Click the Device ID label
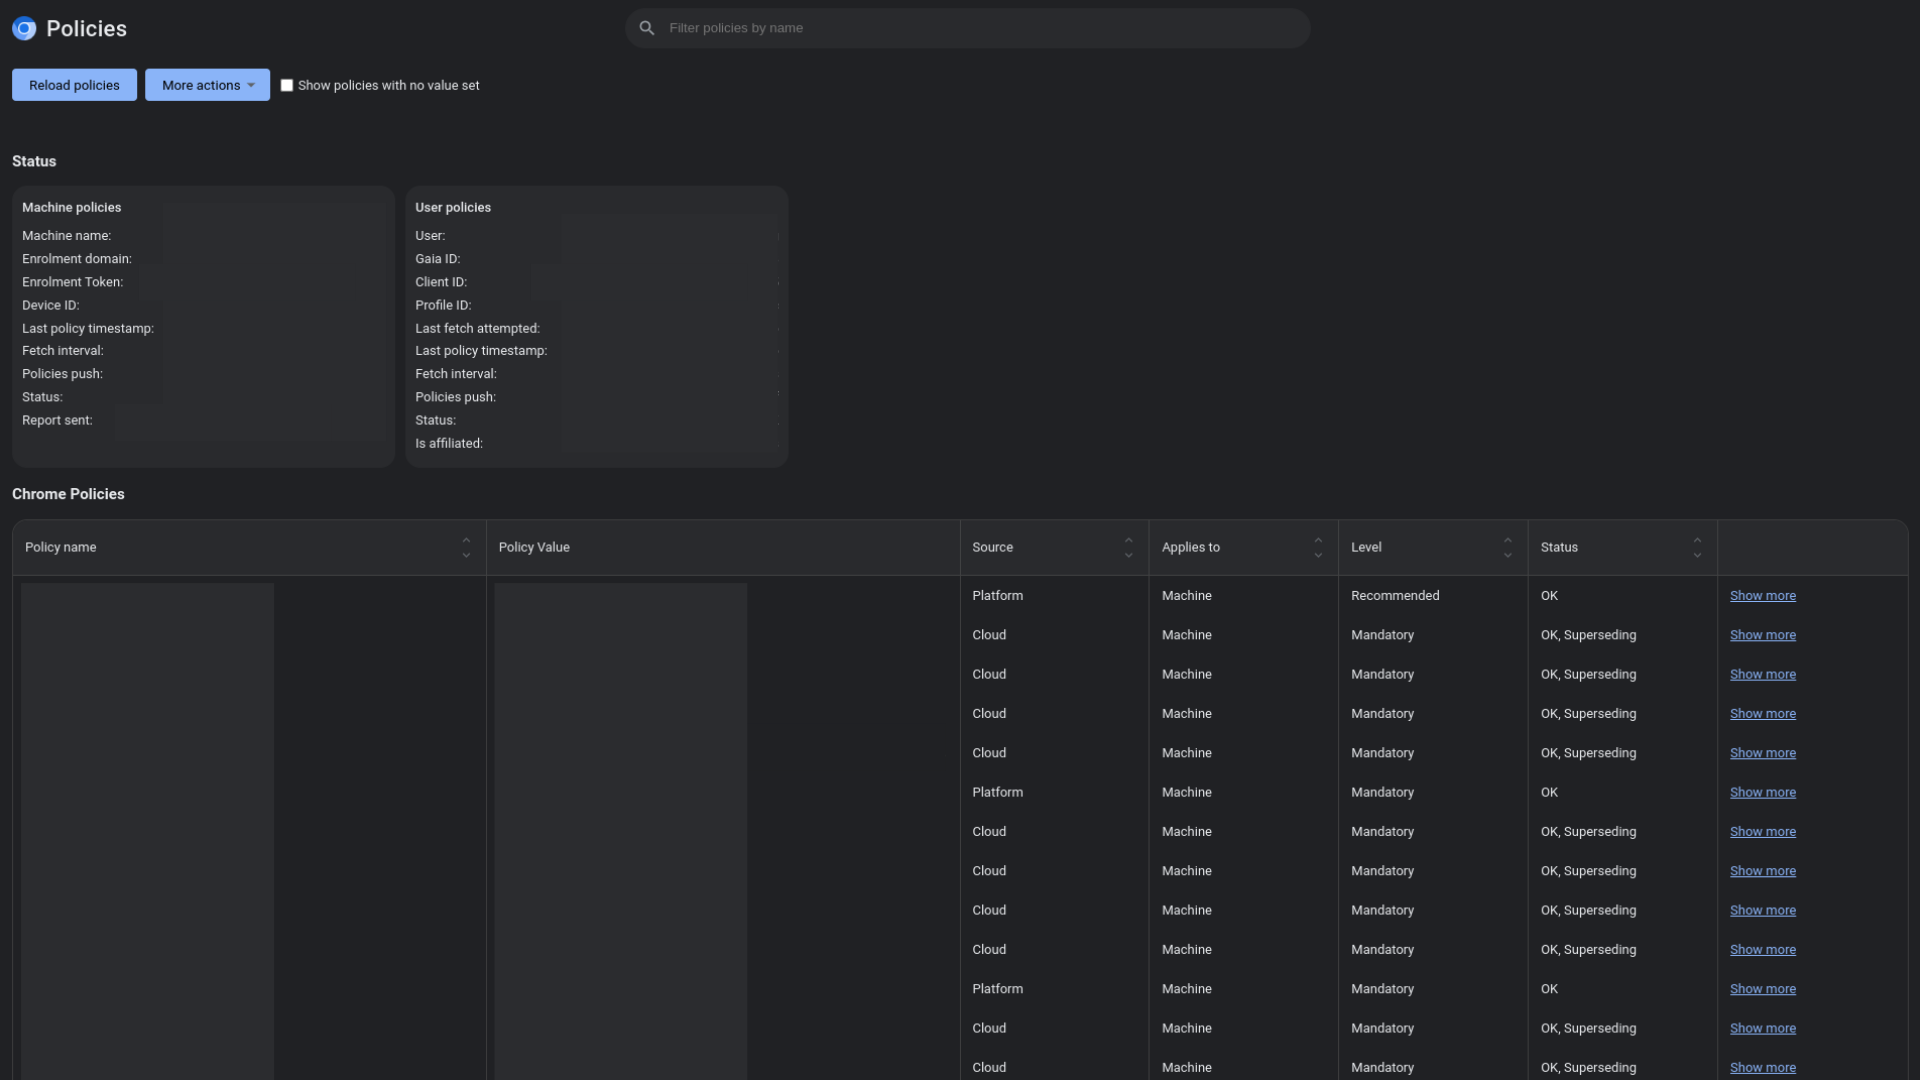1920x1080 pixels. coord(50,305)
